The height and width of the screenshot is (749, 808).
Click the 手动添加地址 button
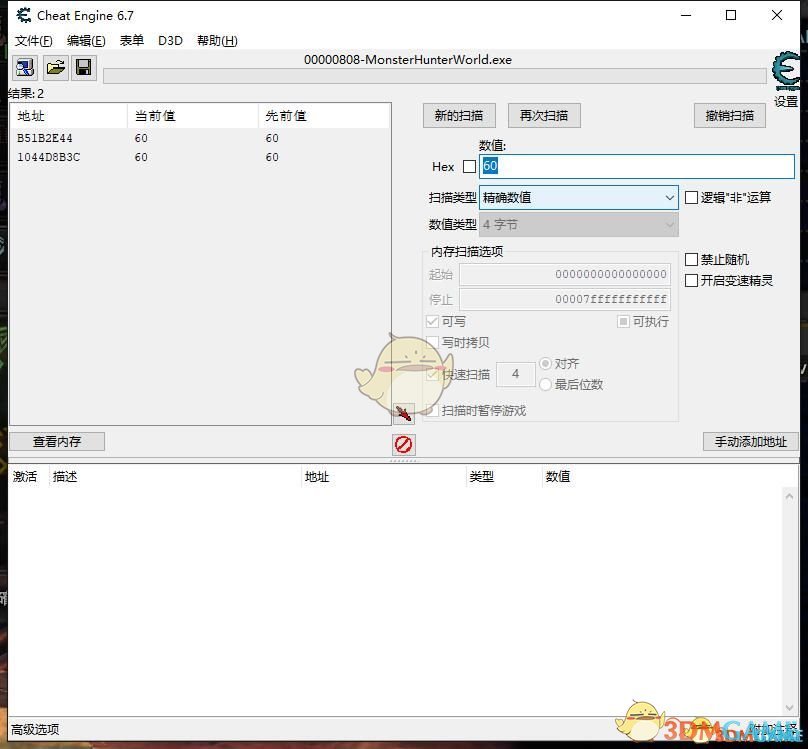point(751,441)
